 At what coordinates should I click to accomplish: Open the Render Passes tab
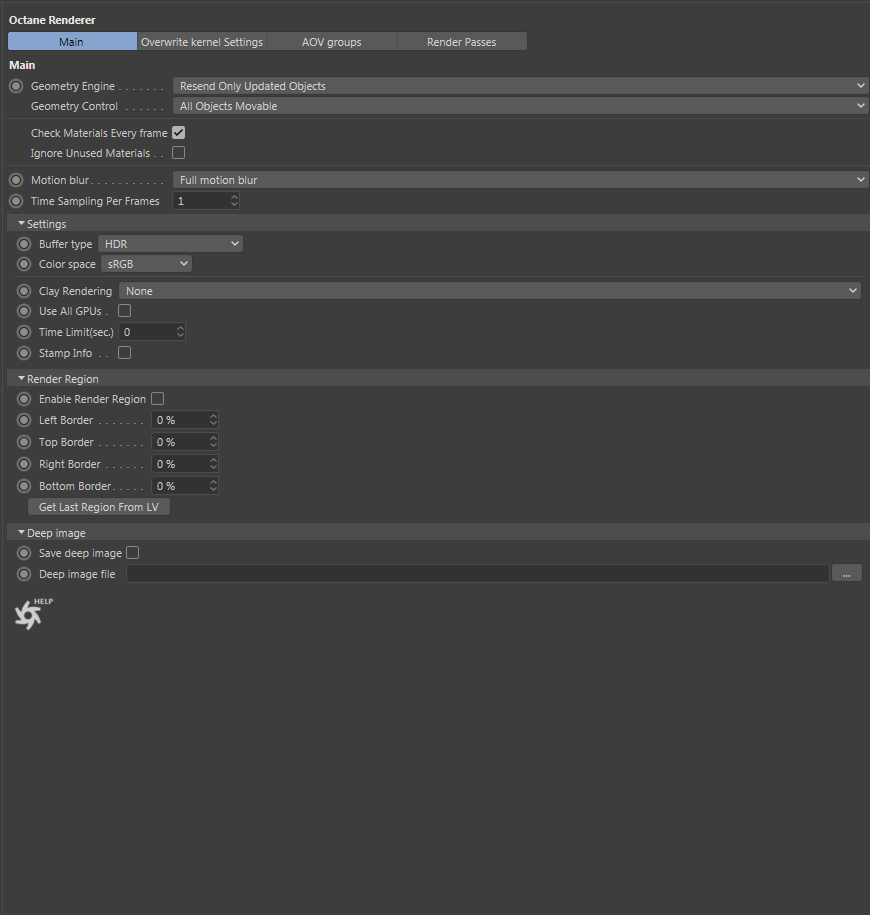tap(462, 41)
